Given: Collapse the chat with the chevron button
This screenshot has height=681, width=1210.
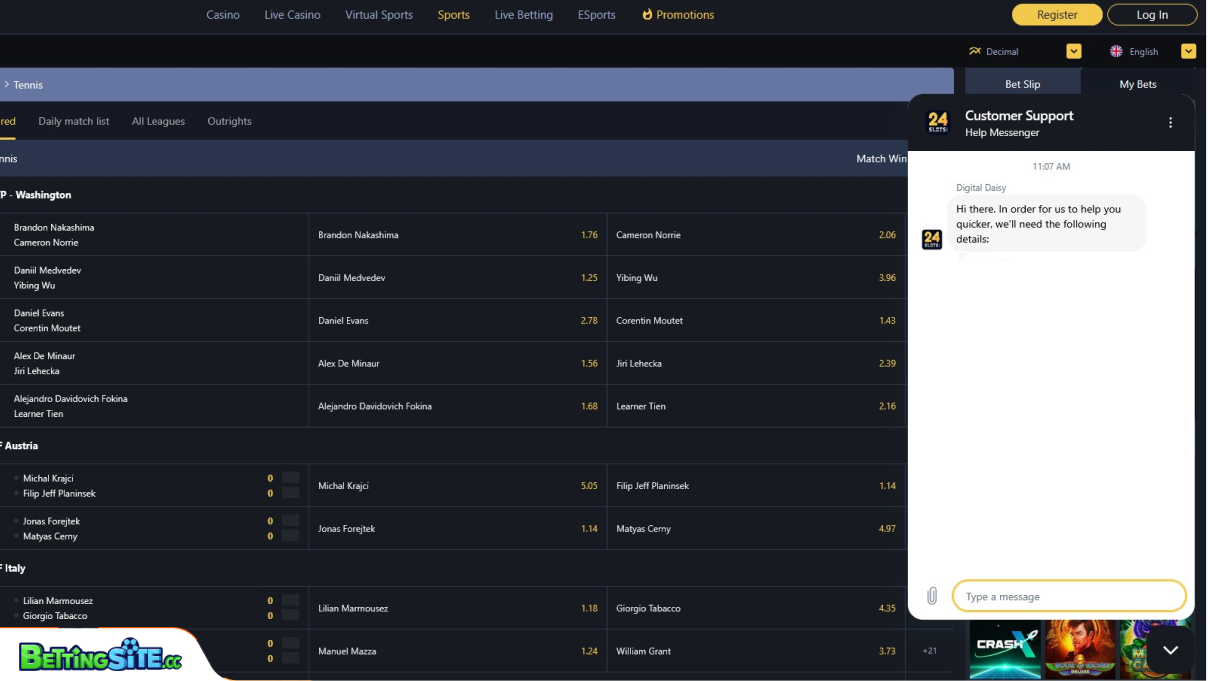Looking at the screenshot, I should (x=1170, y=649).
